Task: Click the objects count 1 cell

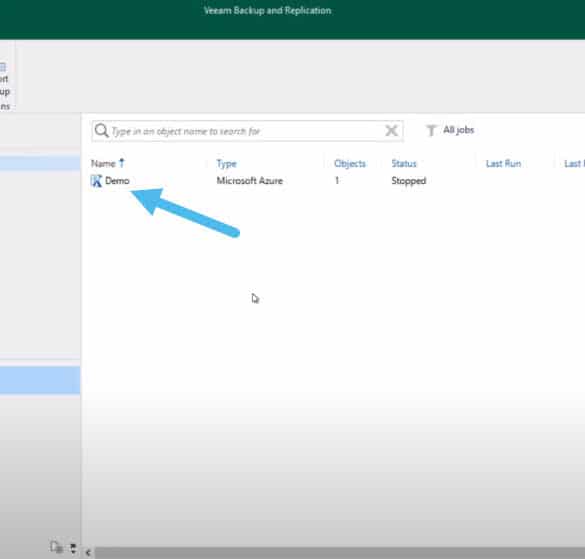Action: [337, 181]
